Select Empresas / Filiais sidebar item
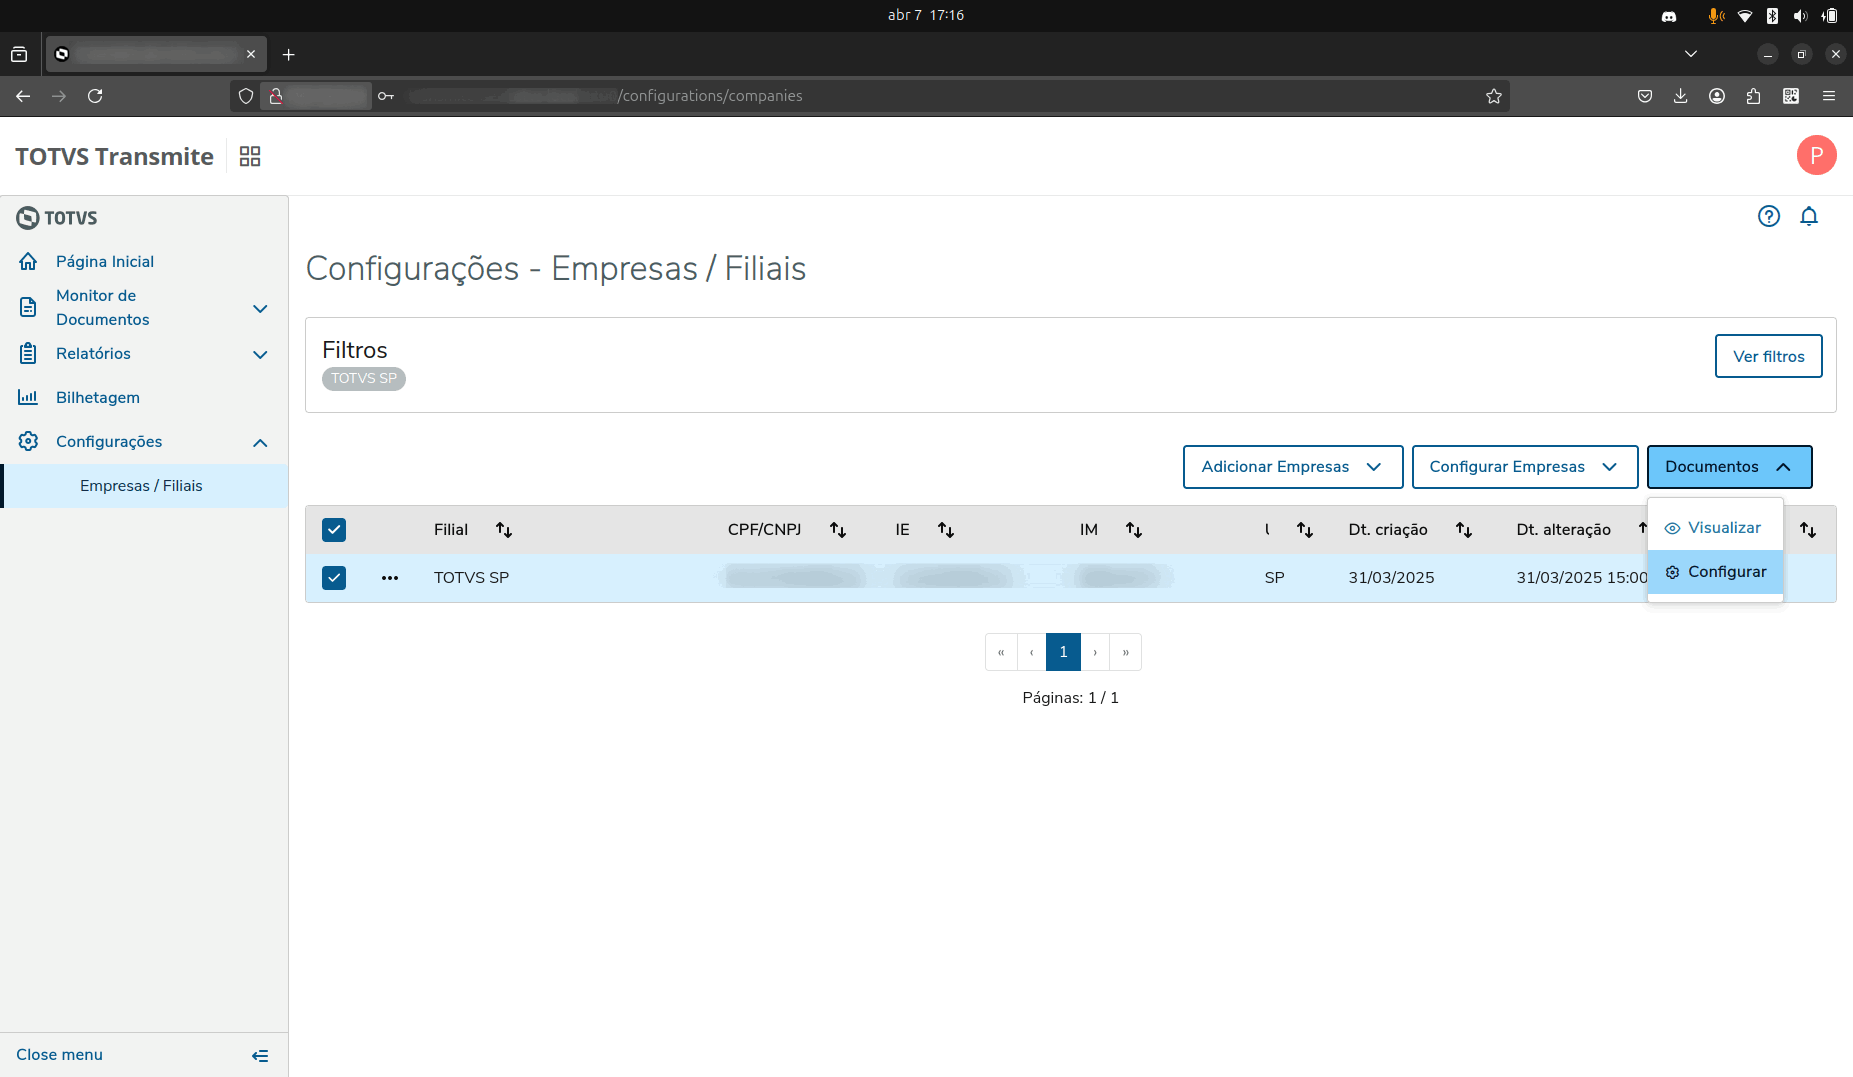The width and height of the screenshot is (1853, 1077). [144, 486]
